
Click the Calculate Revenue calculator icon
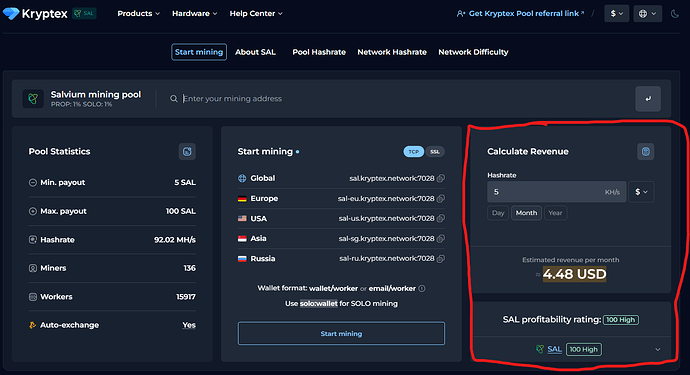point(646,151)
